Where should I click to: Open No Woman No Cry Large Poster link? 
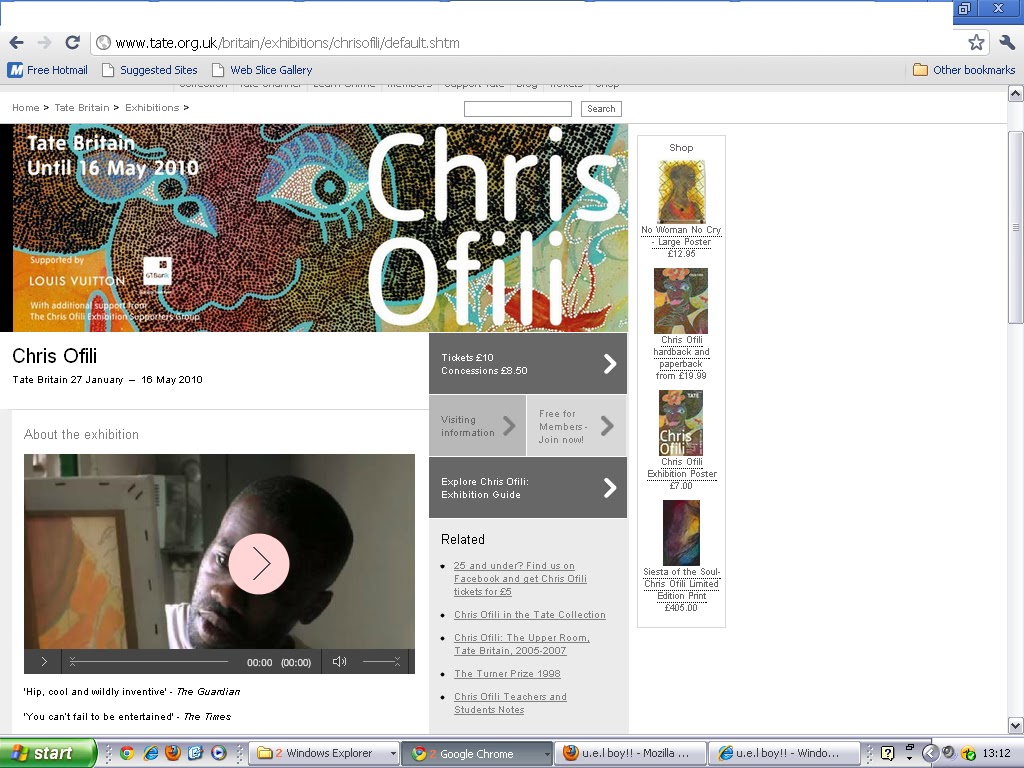click(x=681, y=236)
